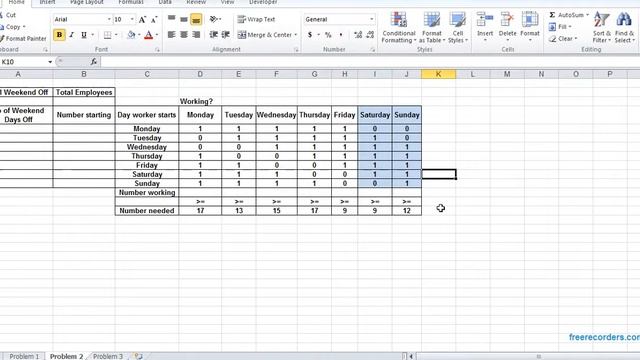
Task: Toggle Underline formatting
Action: pos(84,35)
